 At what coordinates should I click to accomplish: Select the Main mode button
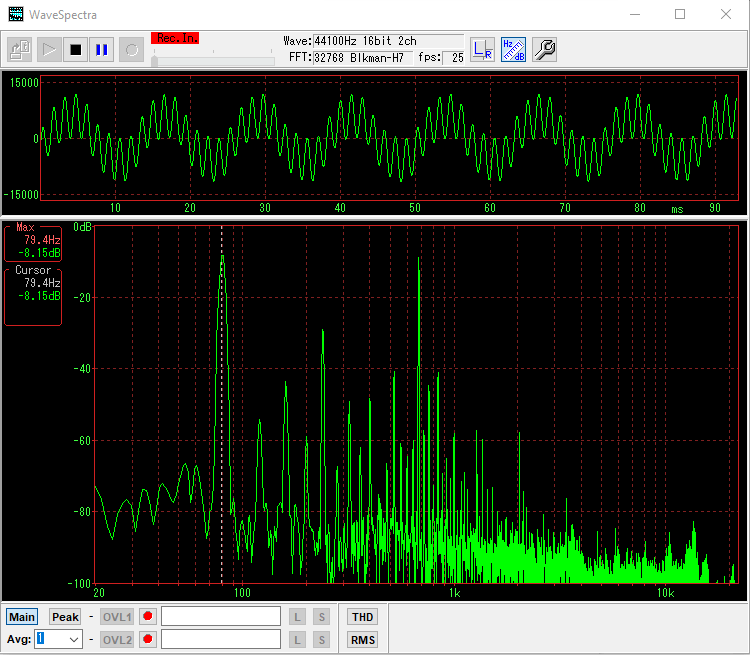[x=22, y=617]
